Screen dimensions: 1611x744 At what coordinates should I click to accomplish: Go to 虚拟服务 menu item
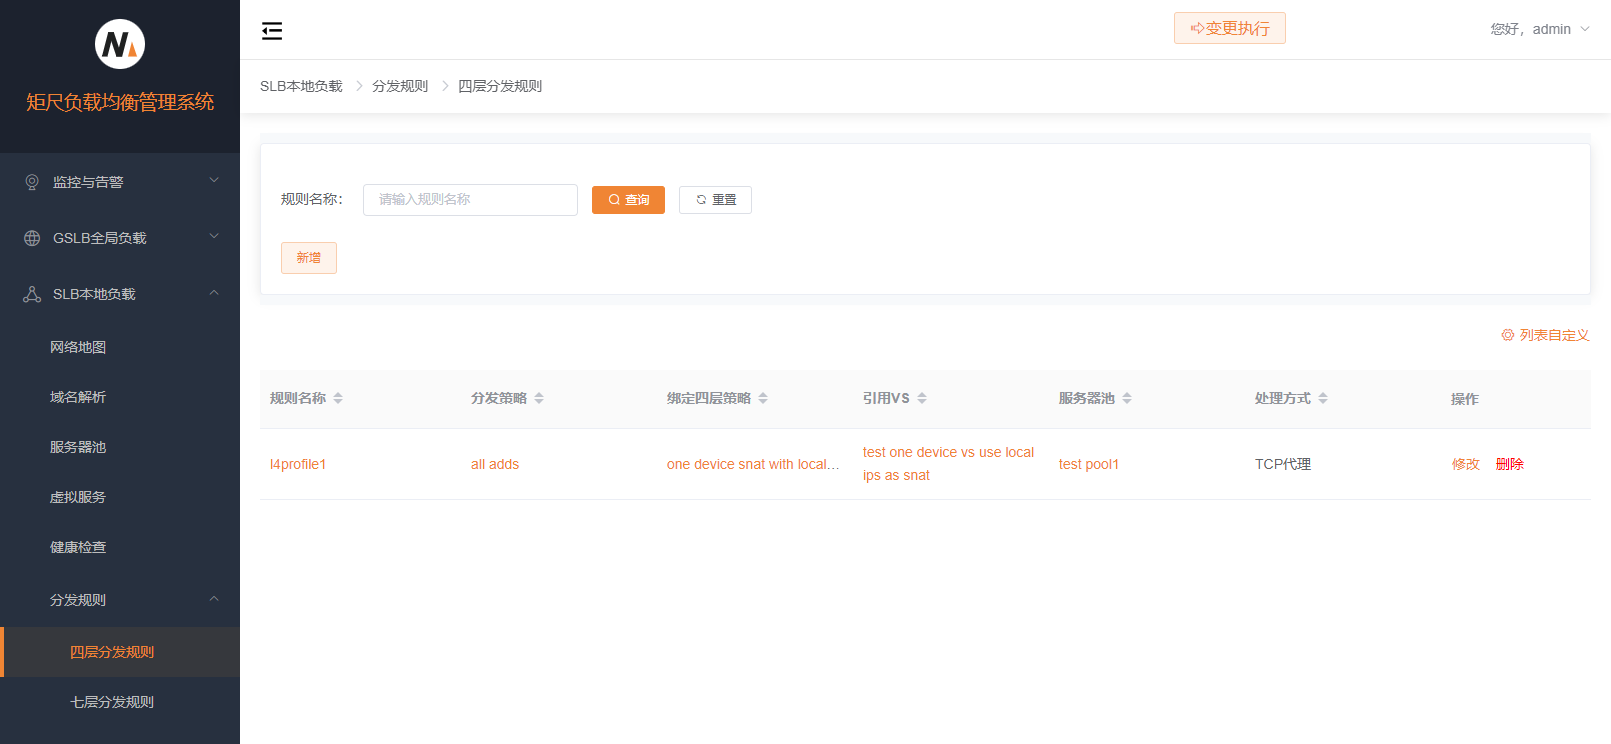click(78, 497)
